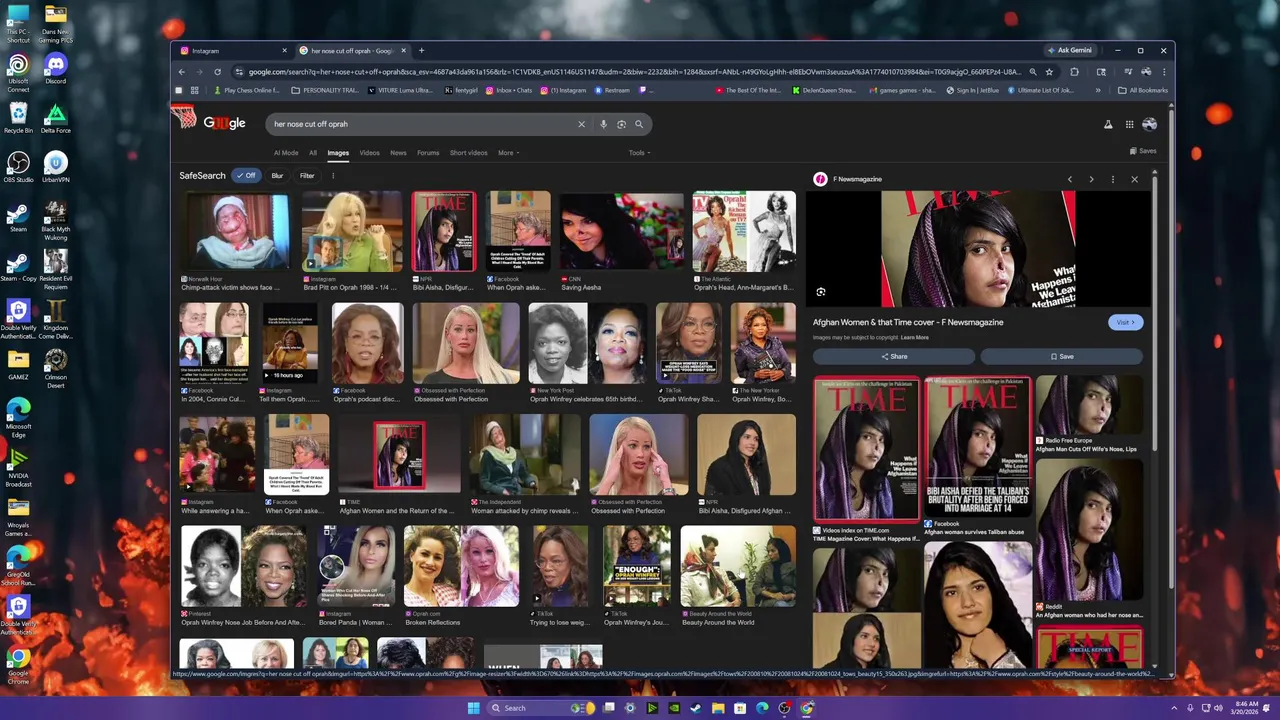Open the All Bookmarks folder

click(1143, 90)
